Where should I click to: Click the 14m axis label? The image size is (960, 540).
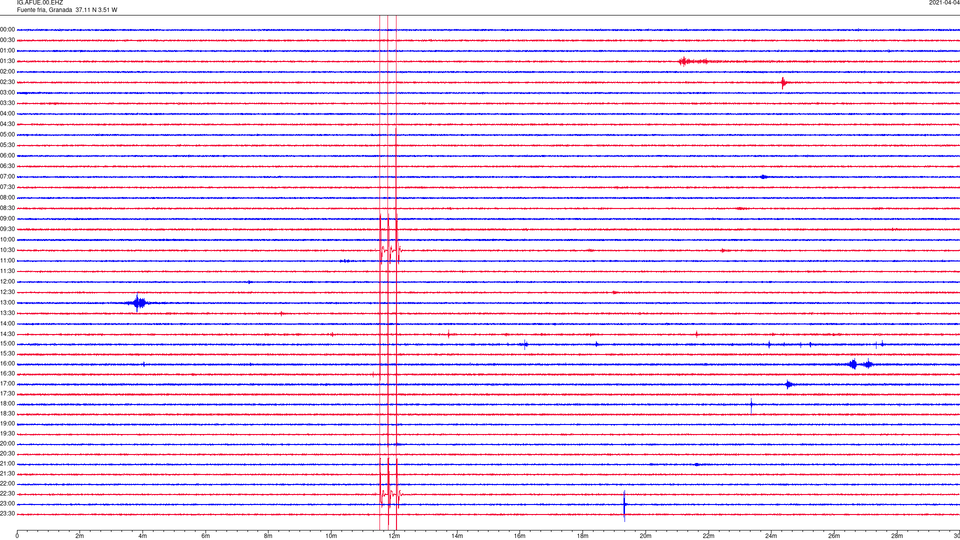(x=457, y=536)
